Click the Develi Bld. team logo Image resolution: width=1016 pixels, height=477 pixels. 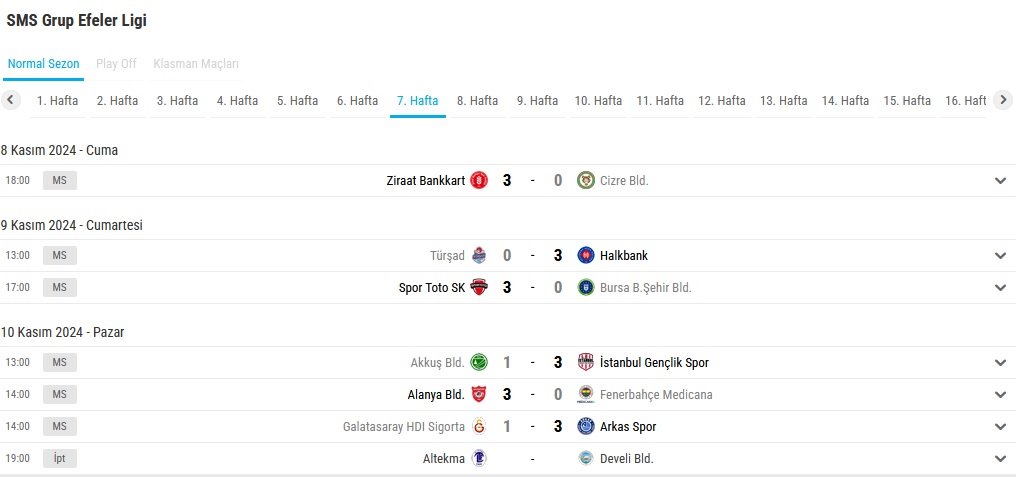pyautogui.click(x=586, y=458)
